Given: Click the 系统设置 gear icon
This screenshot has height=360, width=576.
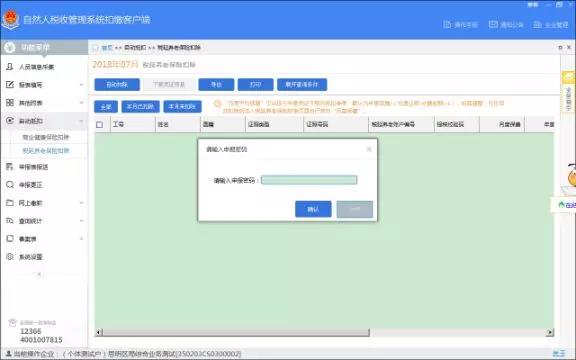Looking at the screenshot, I should (x=10, y=256).
